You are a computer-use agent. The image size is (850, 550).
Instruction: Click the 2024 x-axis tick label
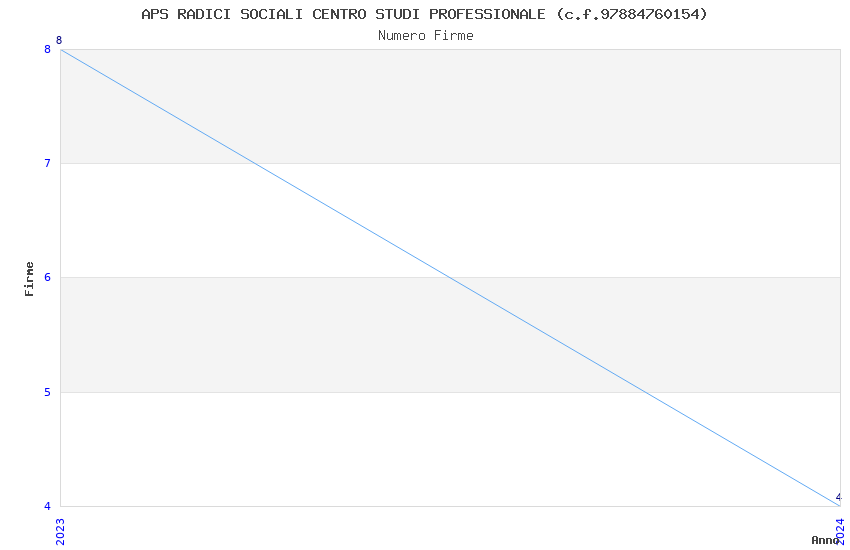pos(840,527)
